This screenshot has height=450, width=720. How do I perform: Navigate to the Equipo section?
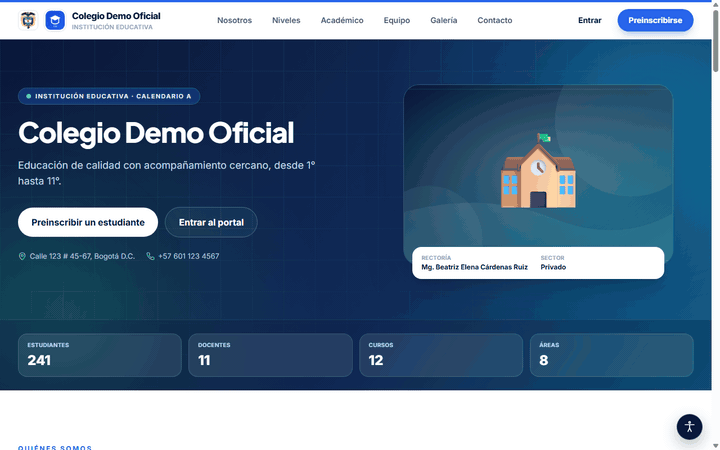coord(397,20)
